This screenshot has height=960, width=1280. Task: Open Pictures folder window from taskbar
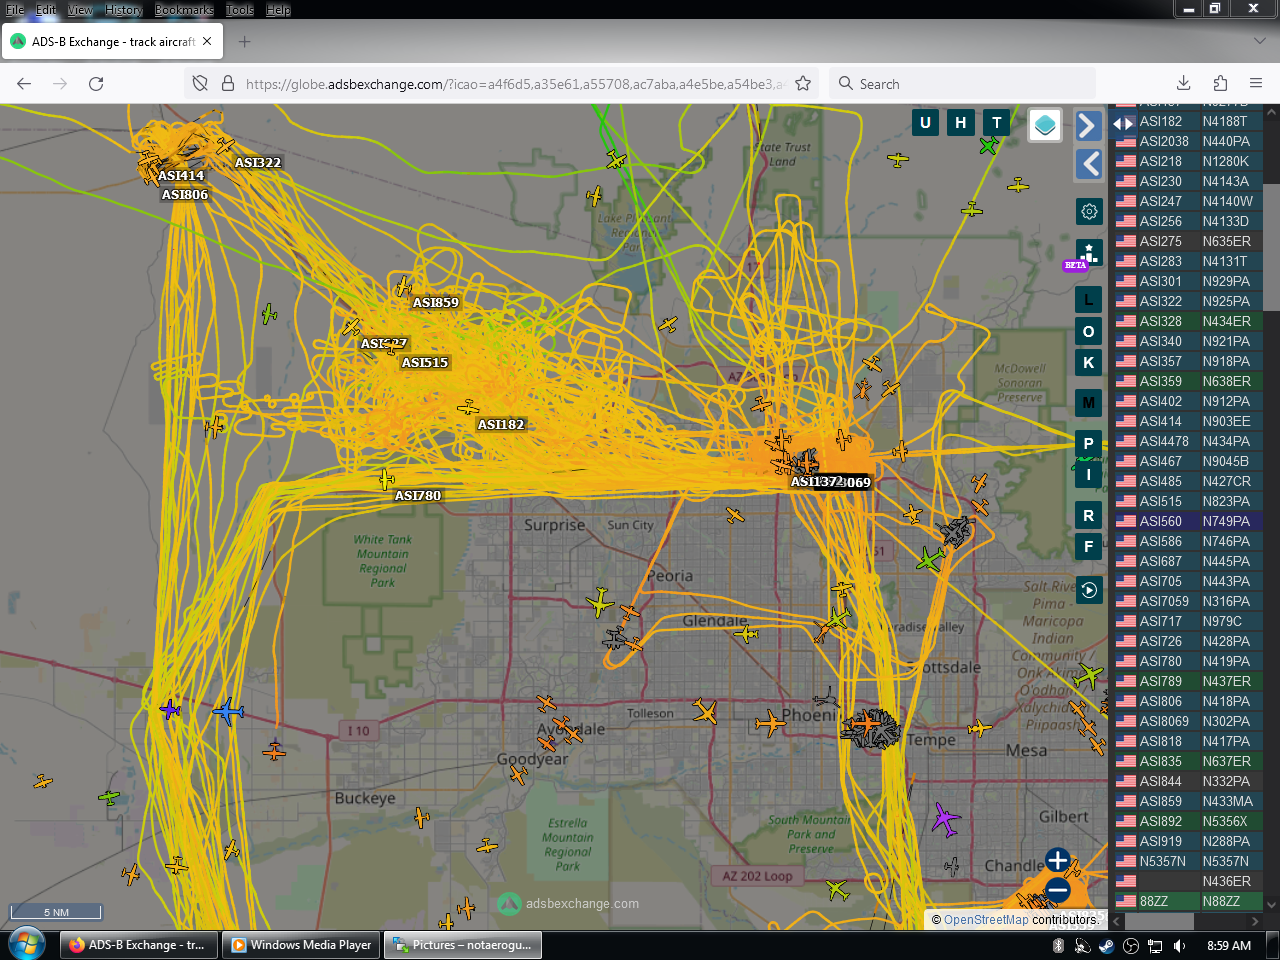point(463,945)
